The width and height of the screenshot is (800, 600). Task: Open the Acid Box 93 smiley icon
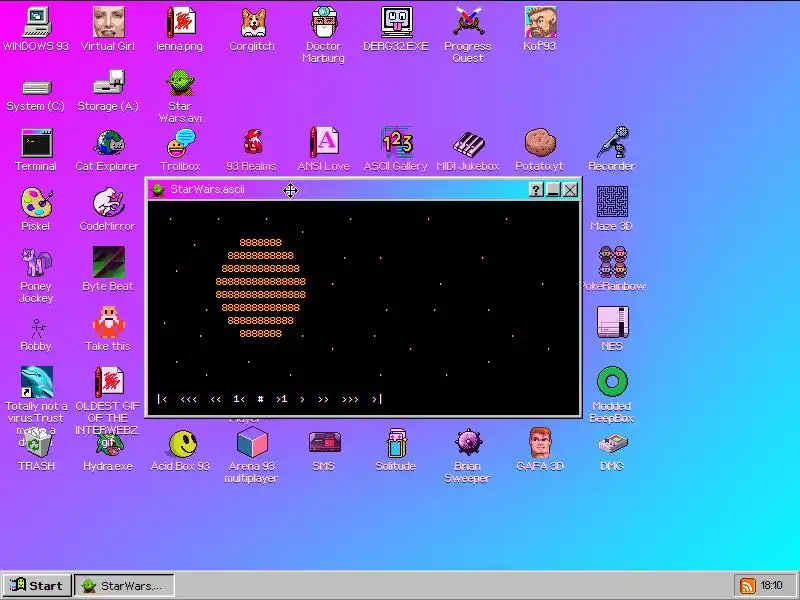pyautogui.click(x=180, y=450)
